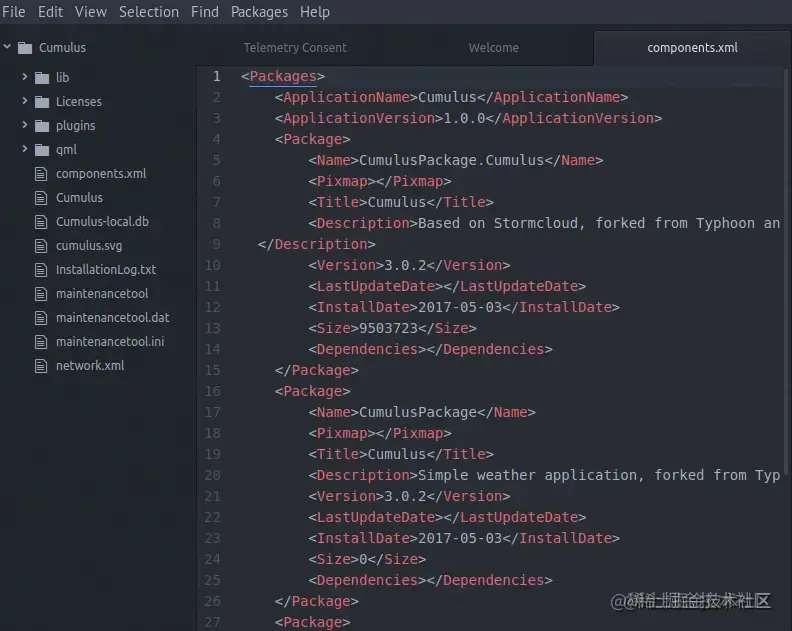This screenshot has height=631, width=792.
Task: Switch to the Welcome tab
Action: click(493, 47)
